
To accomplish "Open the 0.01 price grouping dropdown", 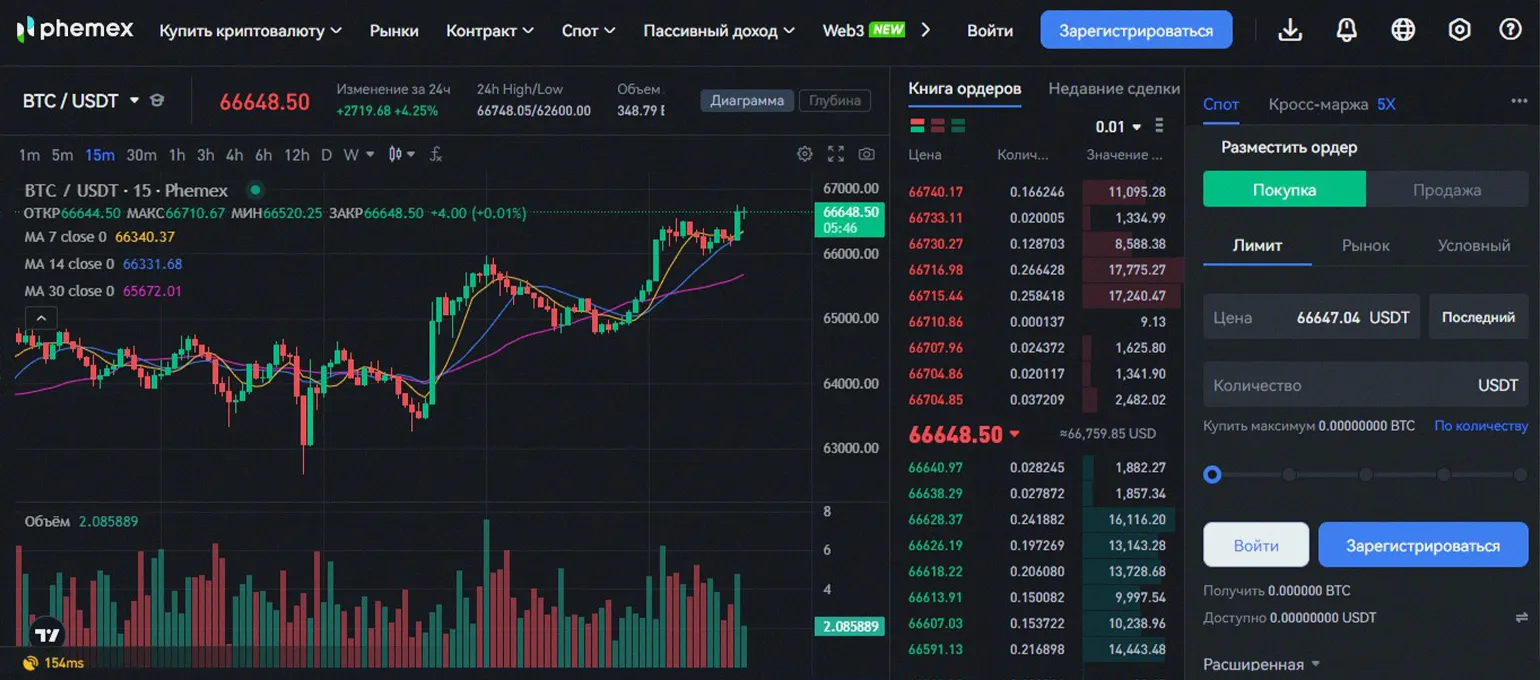I will point(1118,127).
